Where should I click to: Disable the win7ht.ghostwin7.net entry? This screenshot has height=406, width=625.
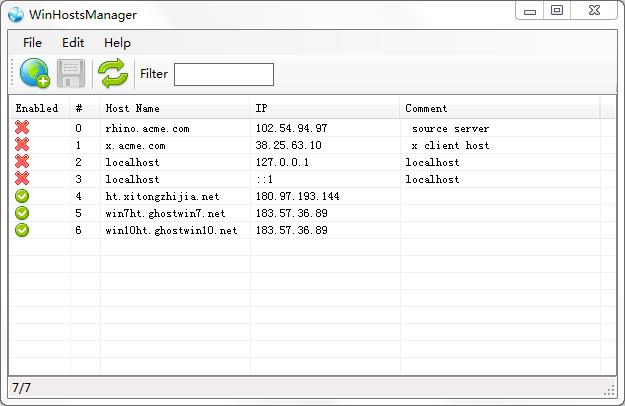click(22, 213)
